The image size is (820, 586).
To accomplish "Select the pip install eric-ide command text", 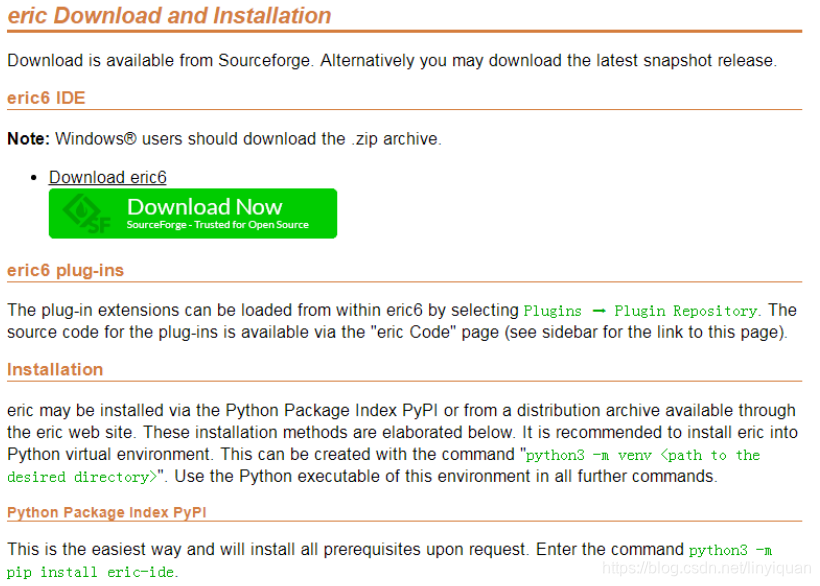I will [90, 571].
